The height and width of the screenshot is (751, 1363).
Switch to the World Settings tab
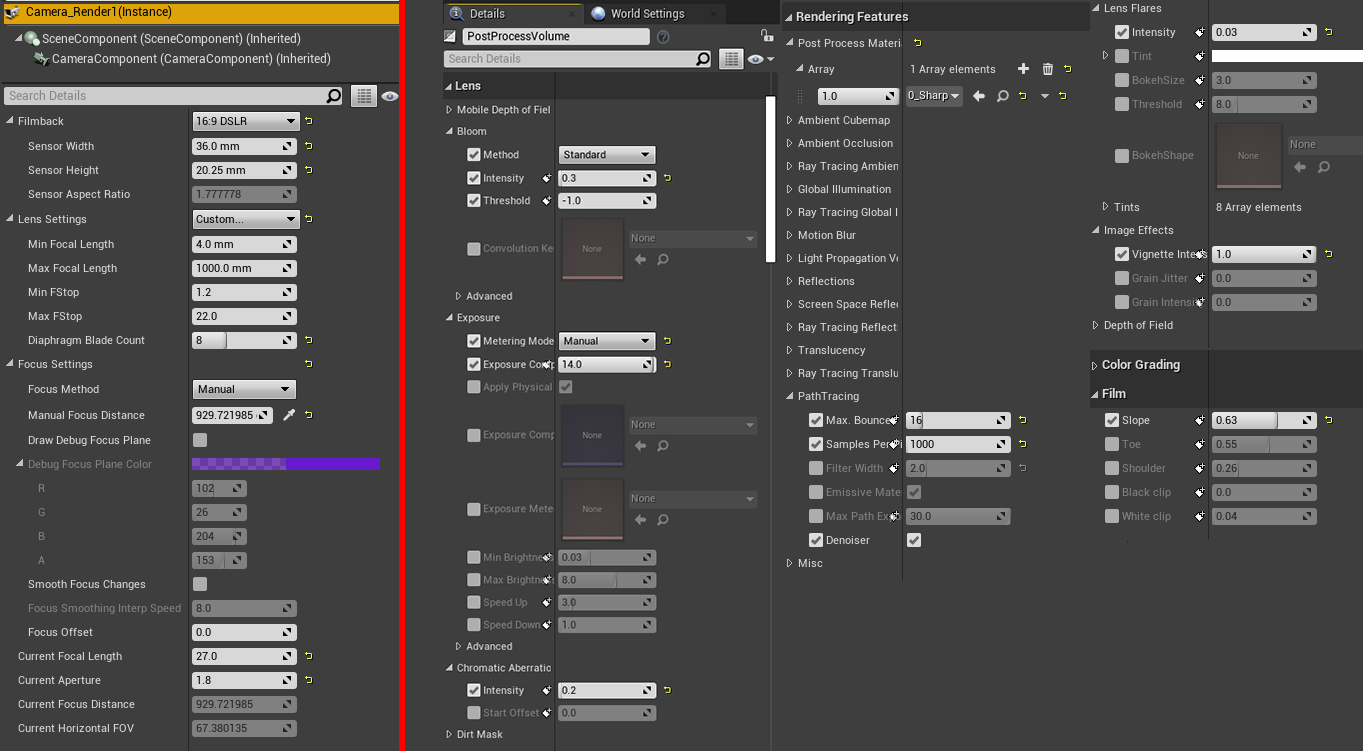(648, 14)
